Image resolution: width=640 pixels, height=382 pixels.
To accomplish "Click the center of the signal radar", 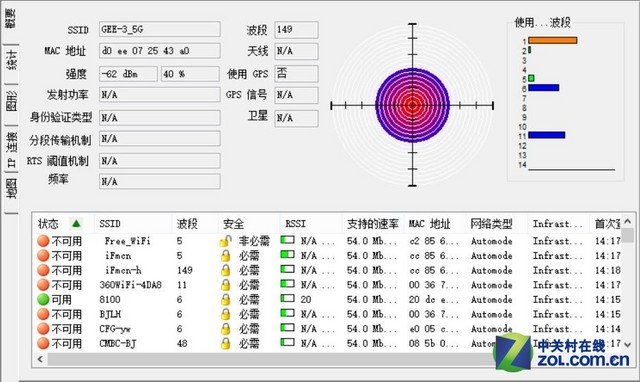I will coord(412,105).
